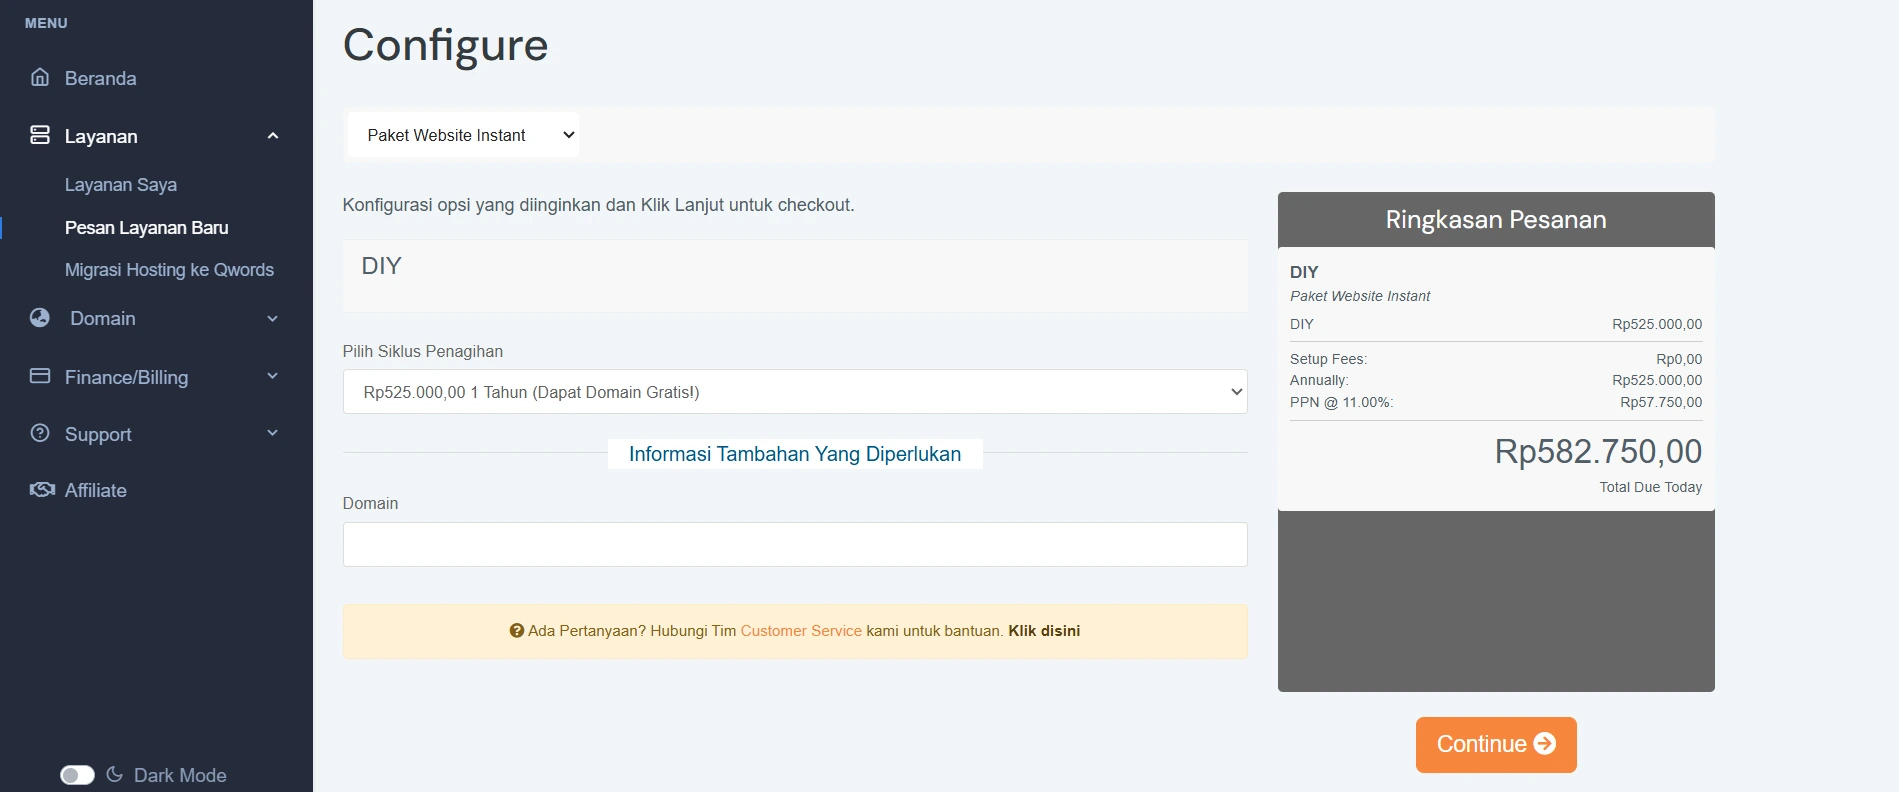Screen dimensions: 1899x792
Task: Toggle the Dark Mode switch
Action: pyautogui.click(x=77, y=775)
